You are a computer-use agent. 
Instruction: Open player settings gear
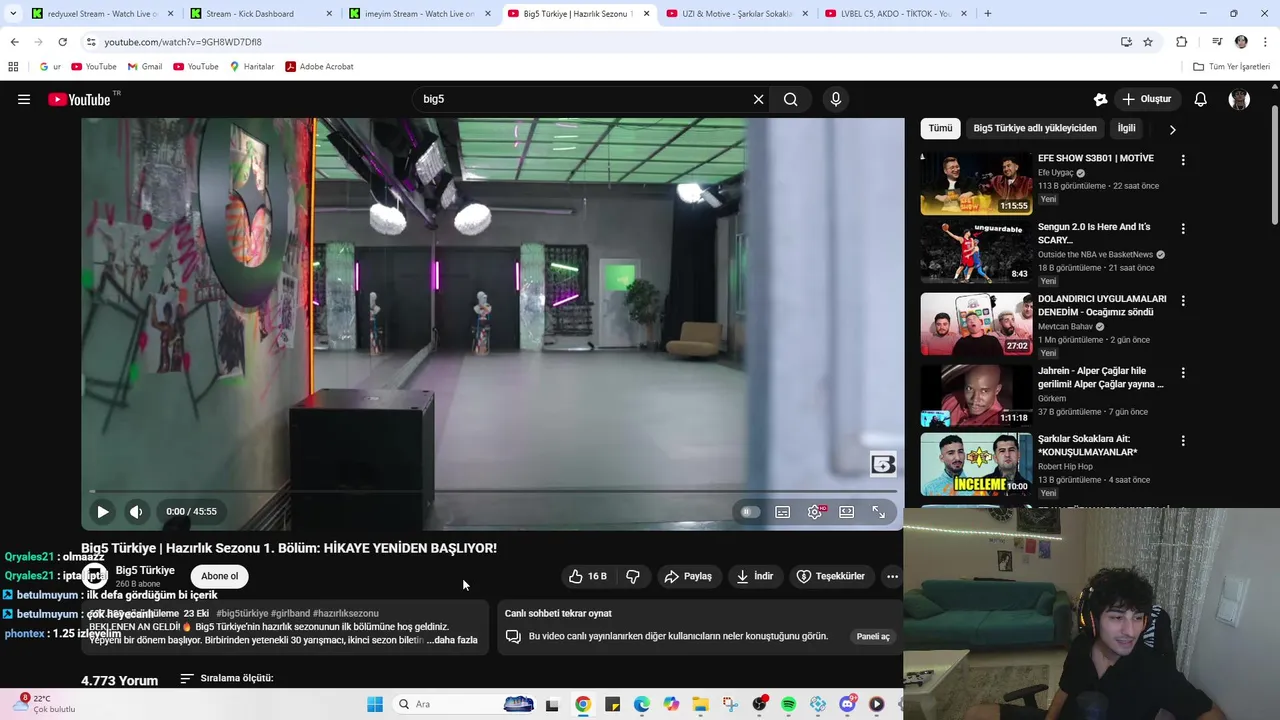pyautogui.click(x=815, y=511)
